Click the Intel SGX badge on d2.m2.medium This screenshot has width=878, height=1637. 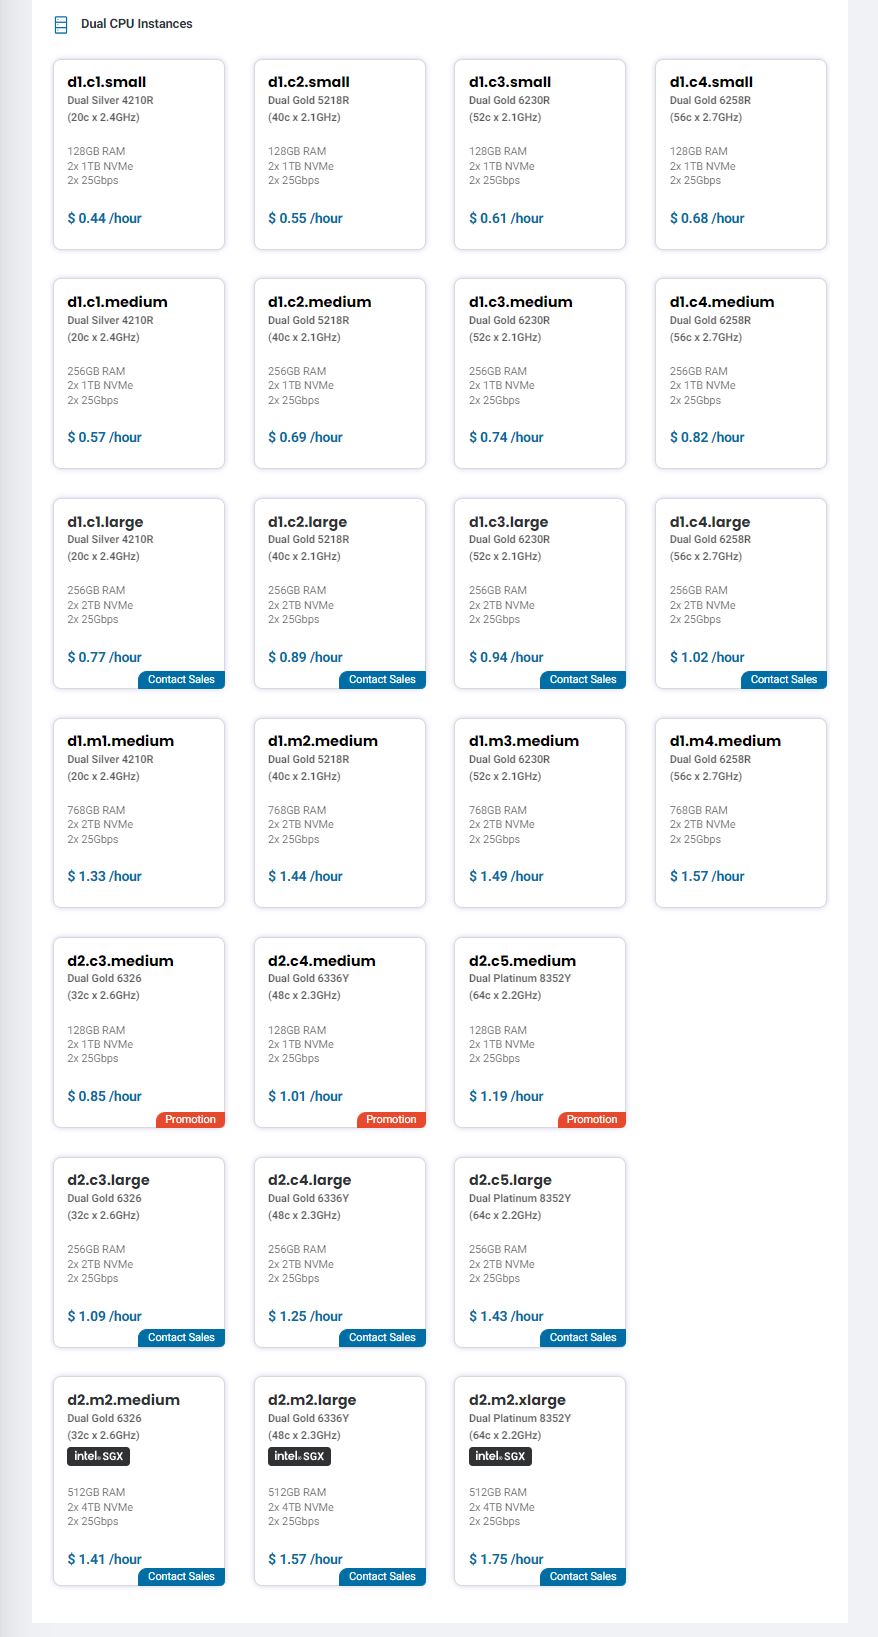(99, 1456)
